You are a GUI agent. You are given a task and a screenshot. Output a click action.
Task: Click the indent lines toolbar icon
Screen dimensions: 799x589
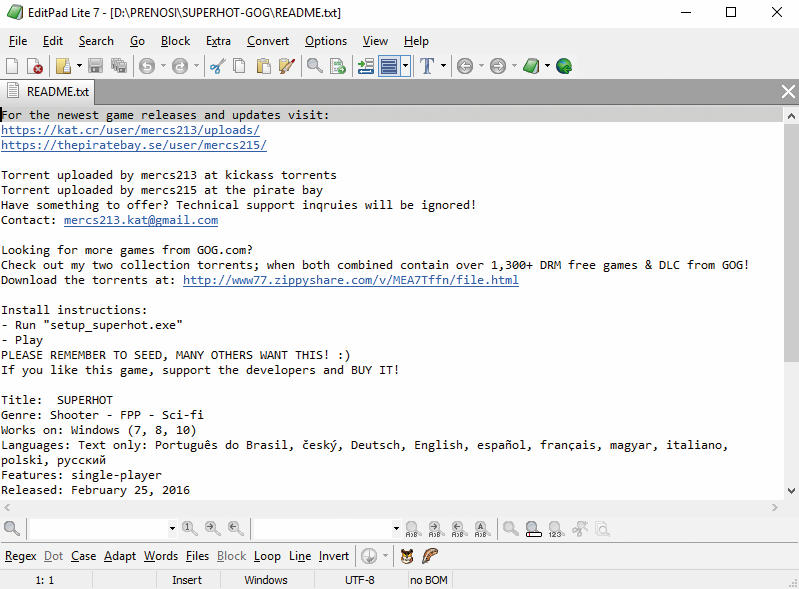365,66
